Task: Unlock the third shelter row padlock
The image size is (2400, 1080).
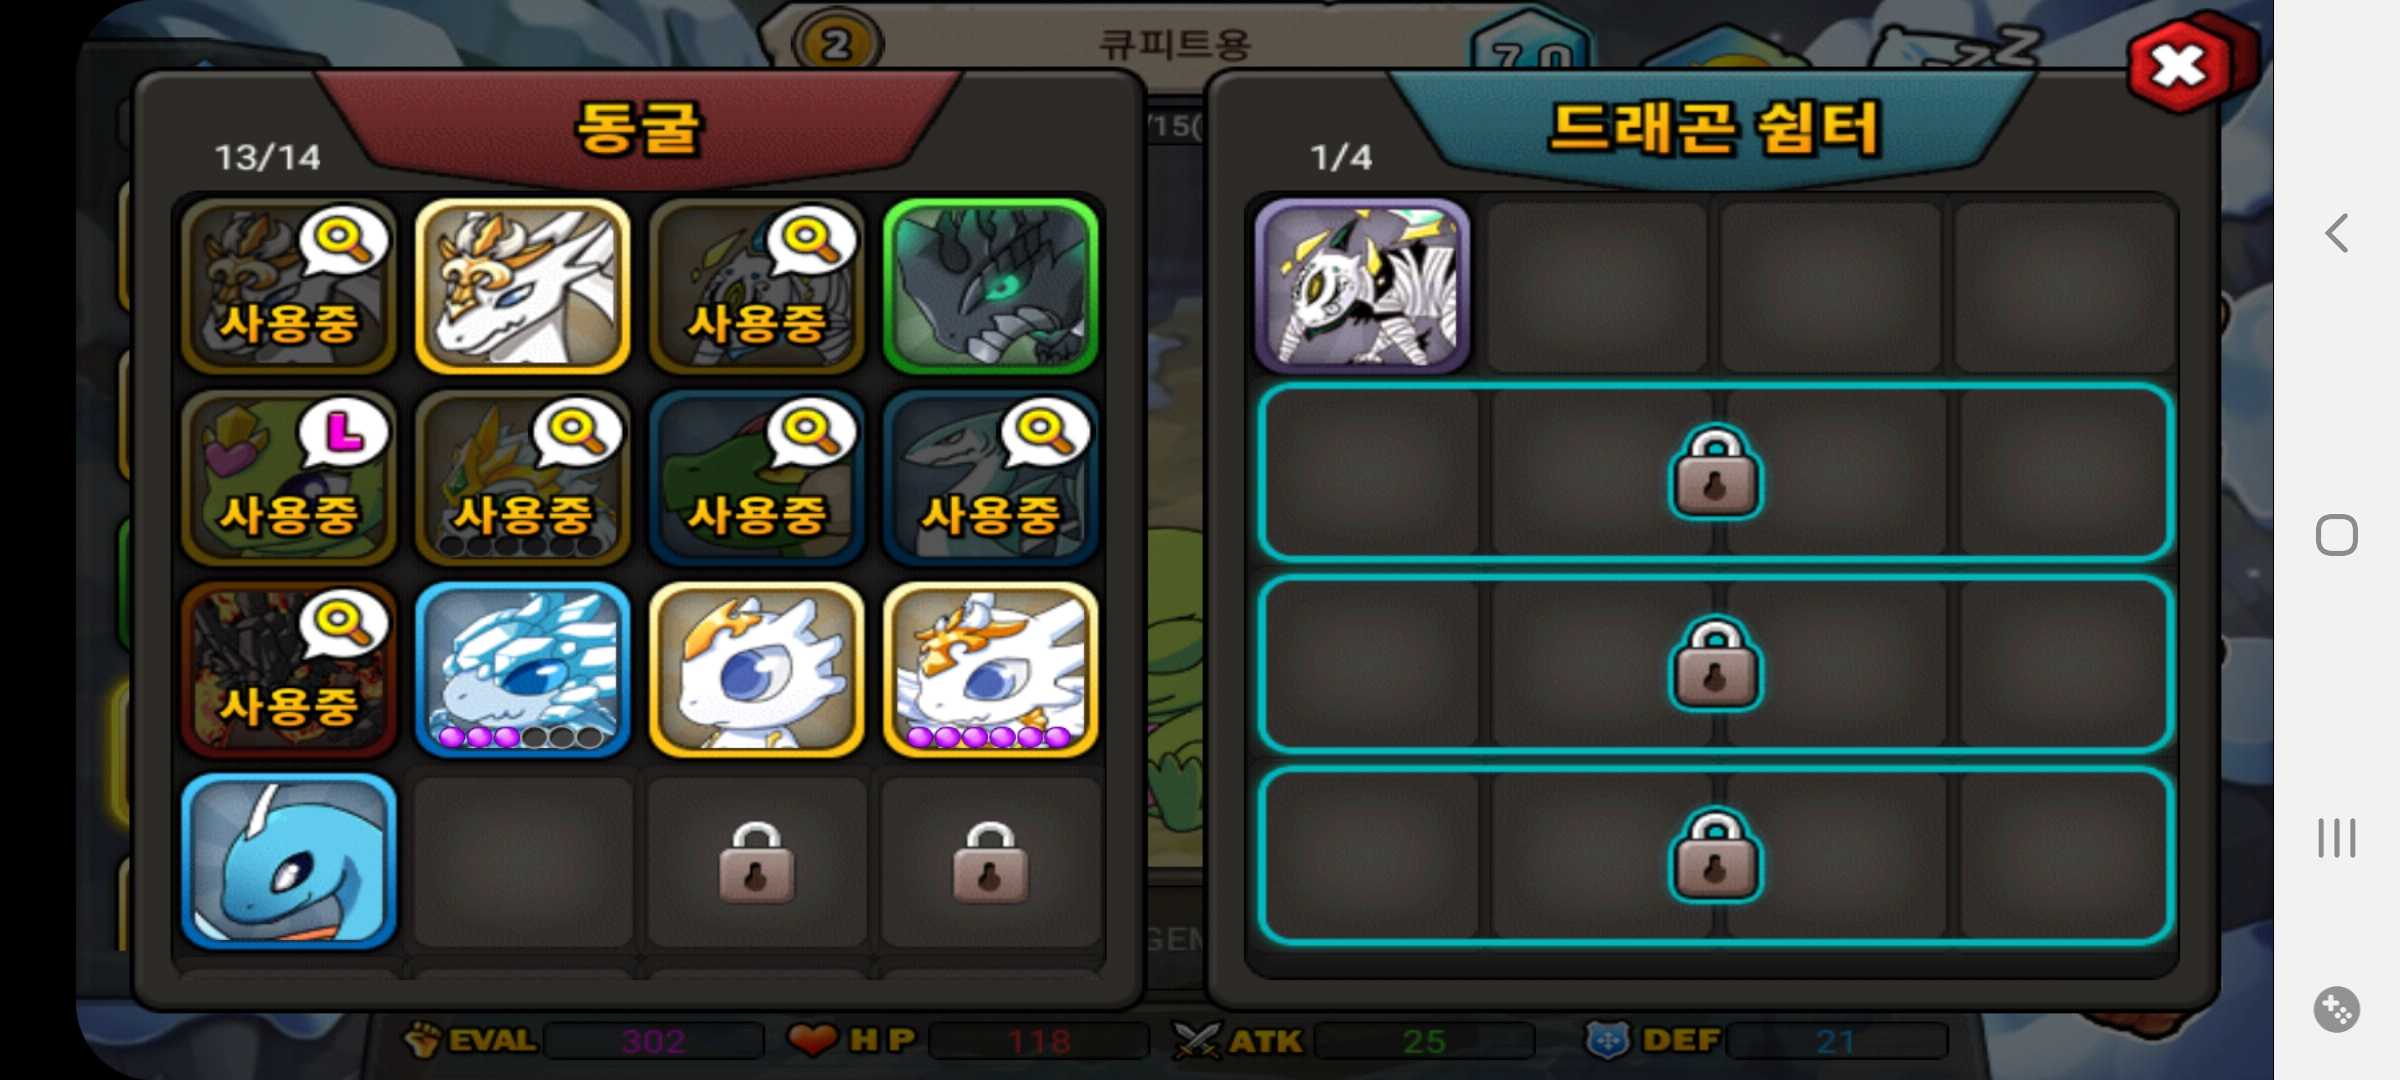Action: click(x=1715, y=663)
